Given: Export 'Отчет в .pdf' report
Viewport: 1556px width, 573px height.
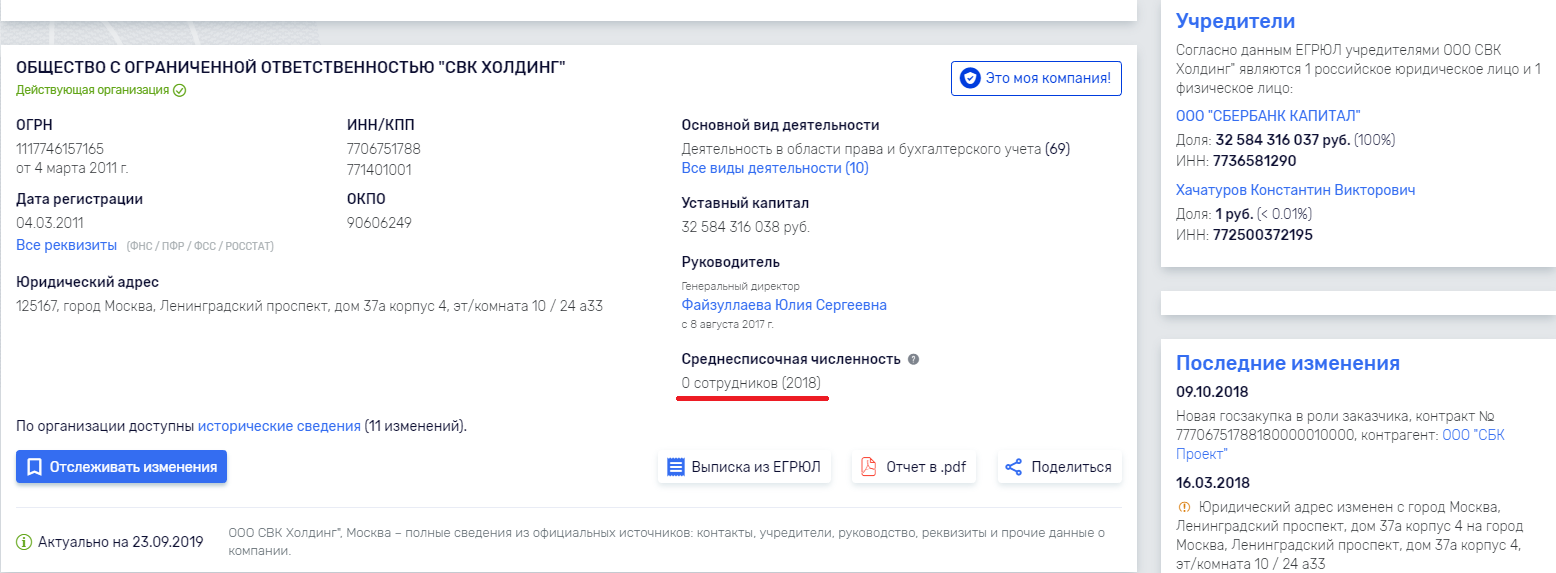Looking at the screenshot, I should coord(914,467).
